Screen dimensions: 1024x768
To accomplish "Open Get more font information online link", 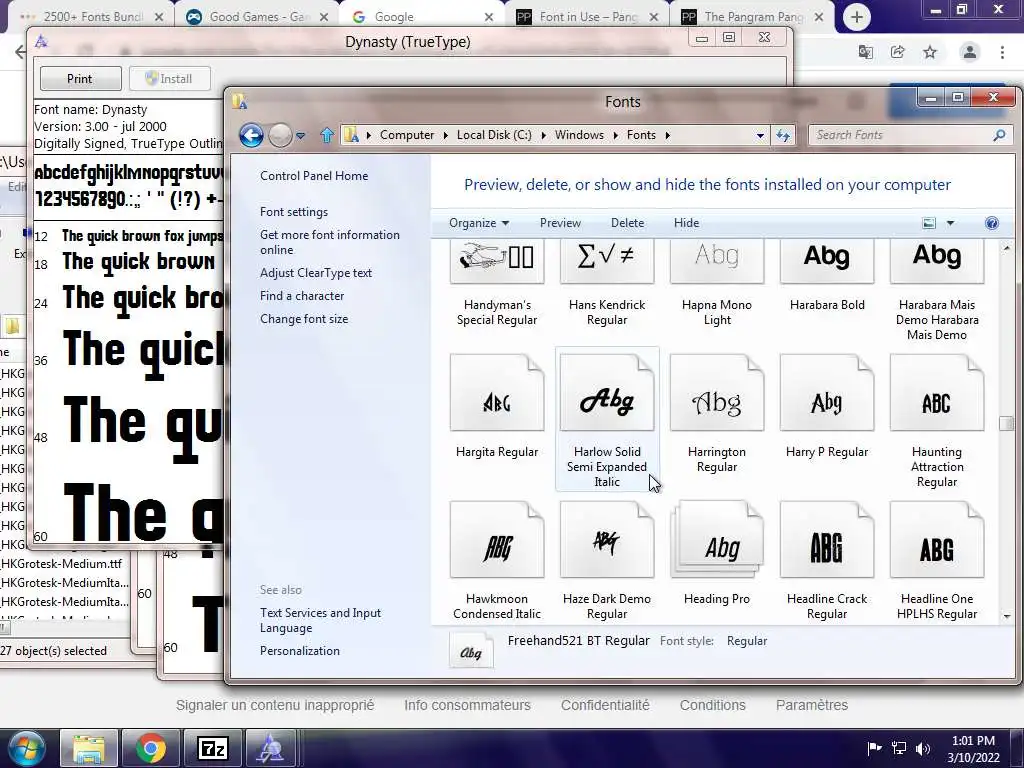I will click(x=330, y=242).
